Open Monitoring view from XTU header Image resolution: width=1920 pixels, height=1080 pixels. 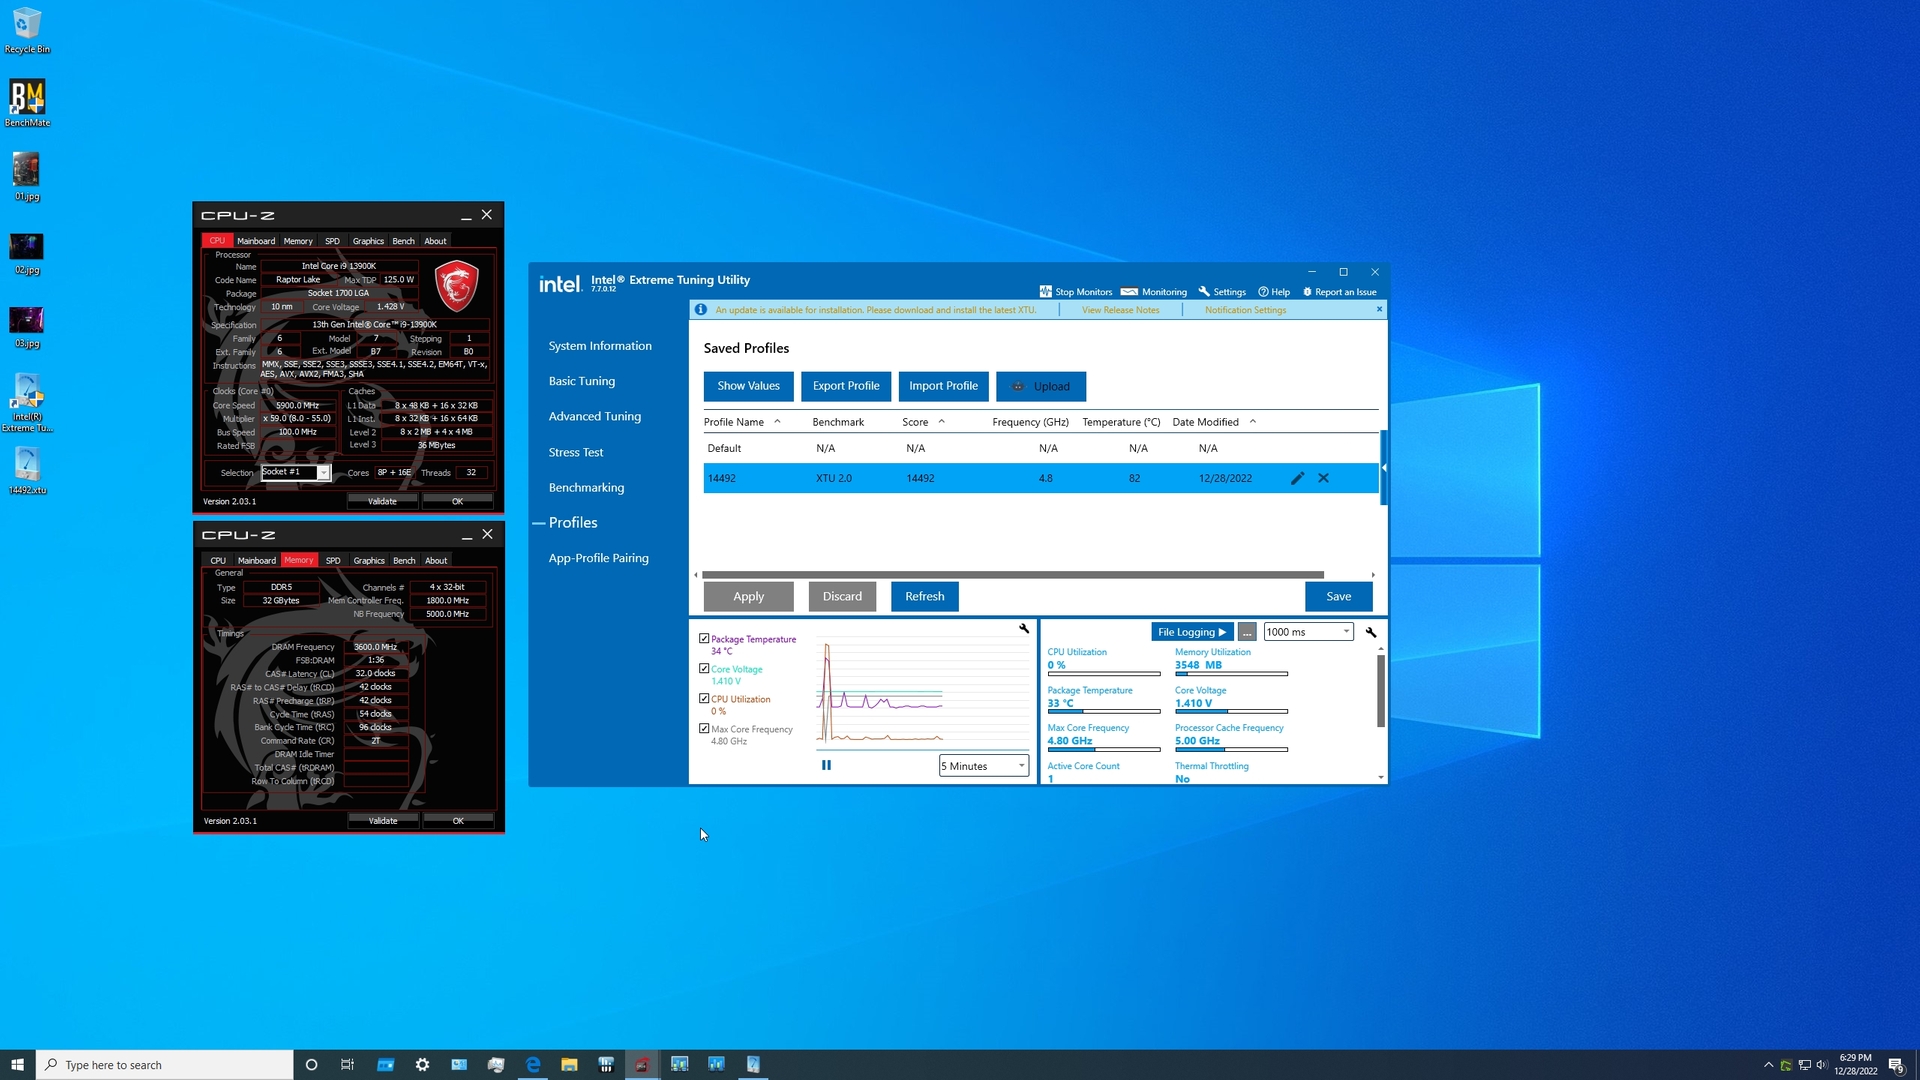click(x=1153, y=292)
